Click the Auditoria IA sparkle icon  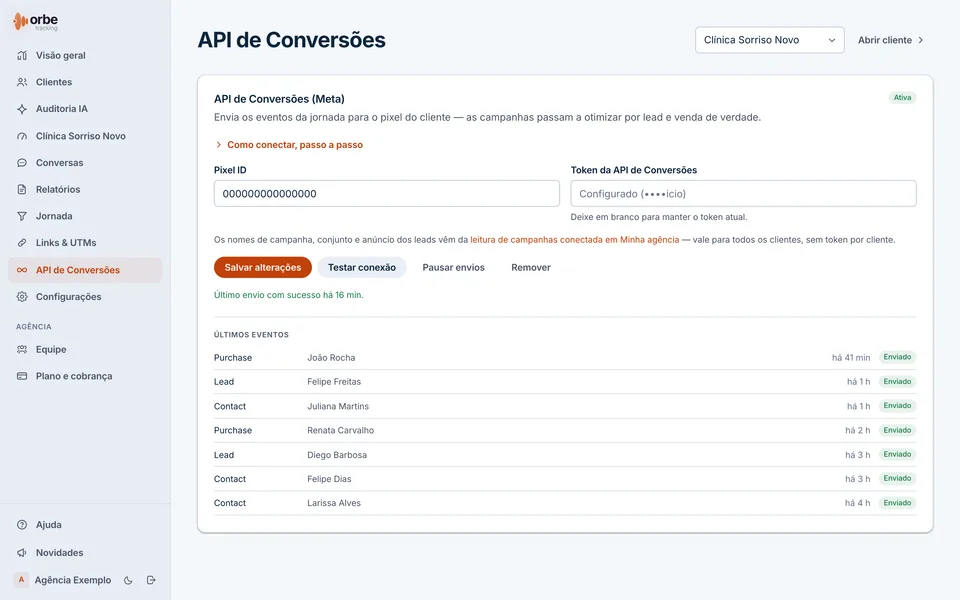pos(22,109)
